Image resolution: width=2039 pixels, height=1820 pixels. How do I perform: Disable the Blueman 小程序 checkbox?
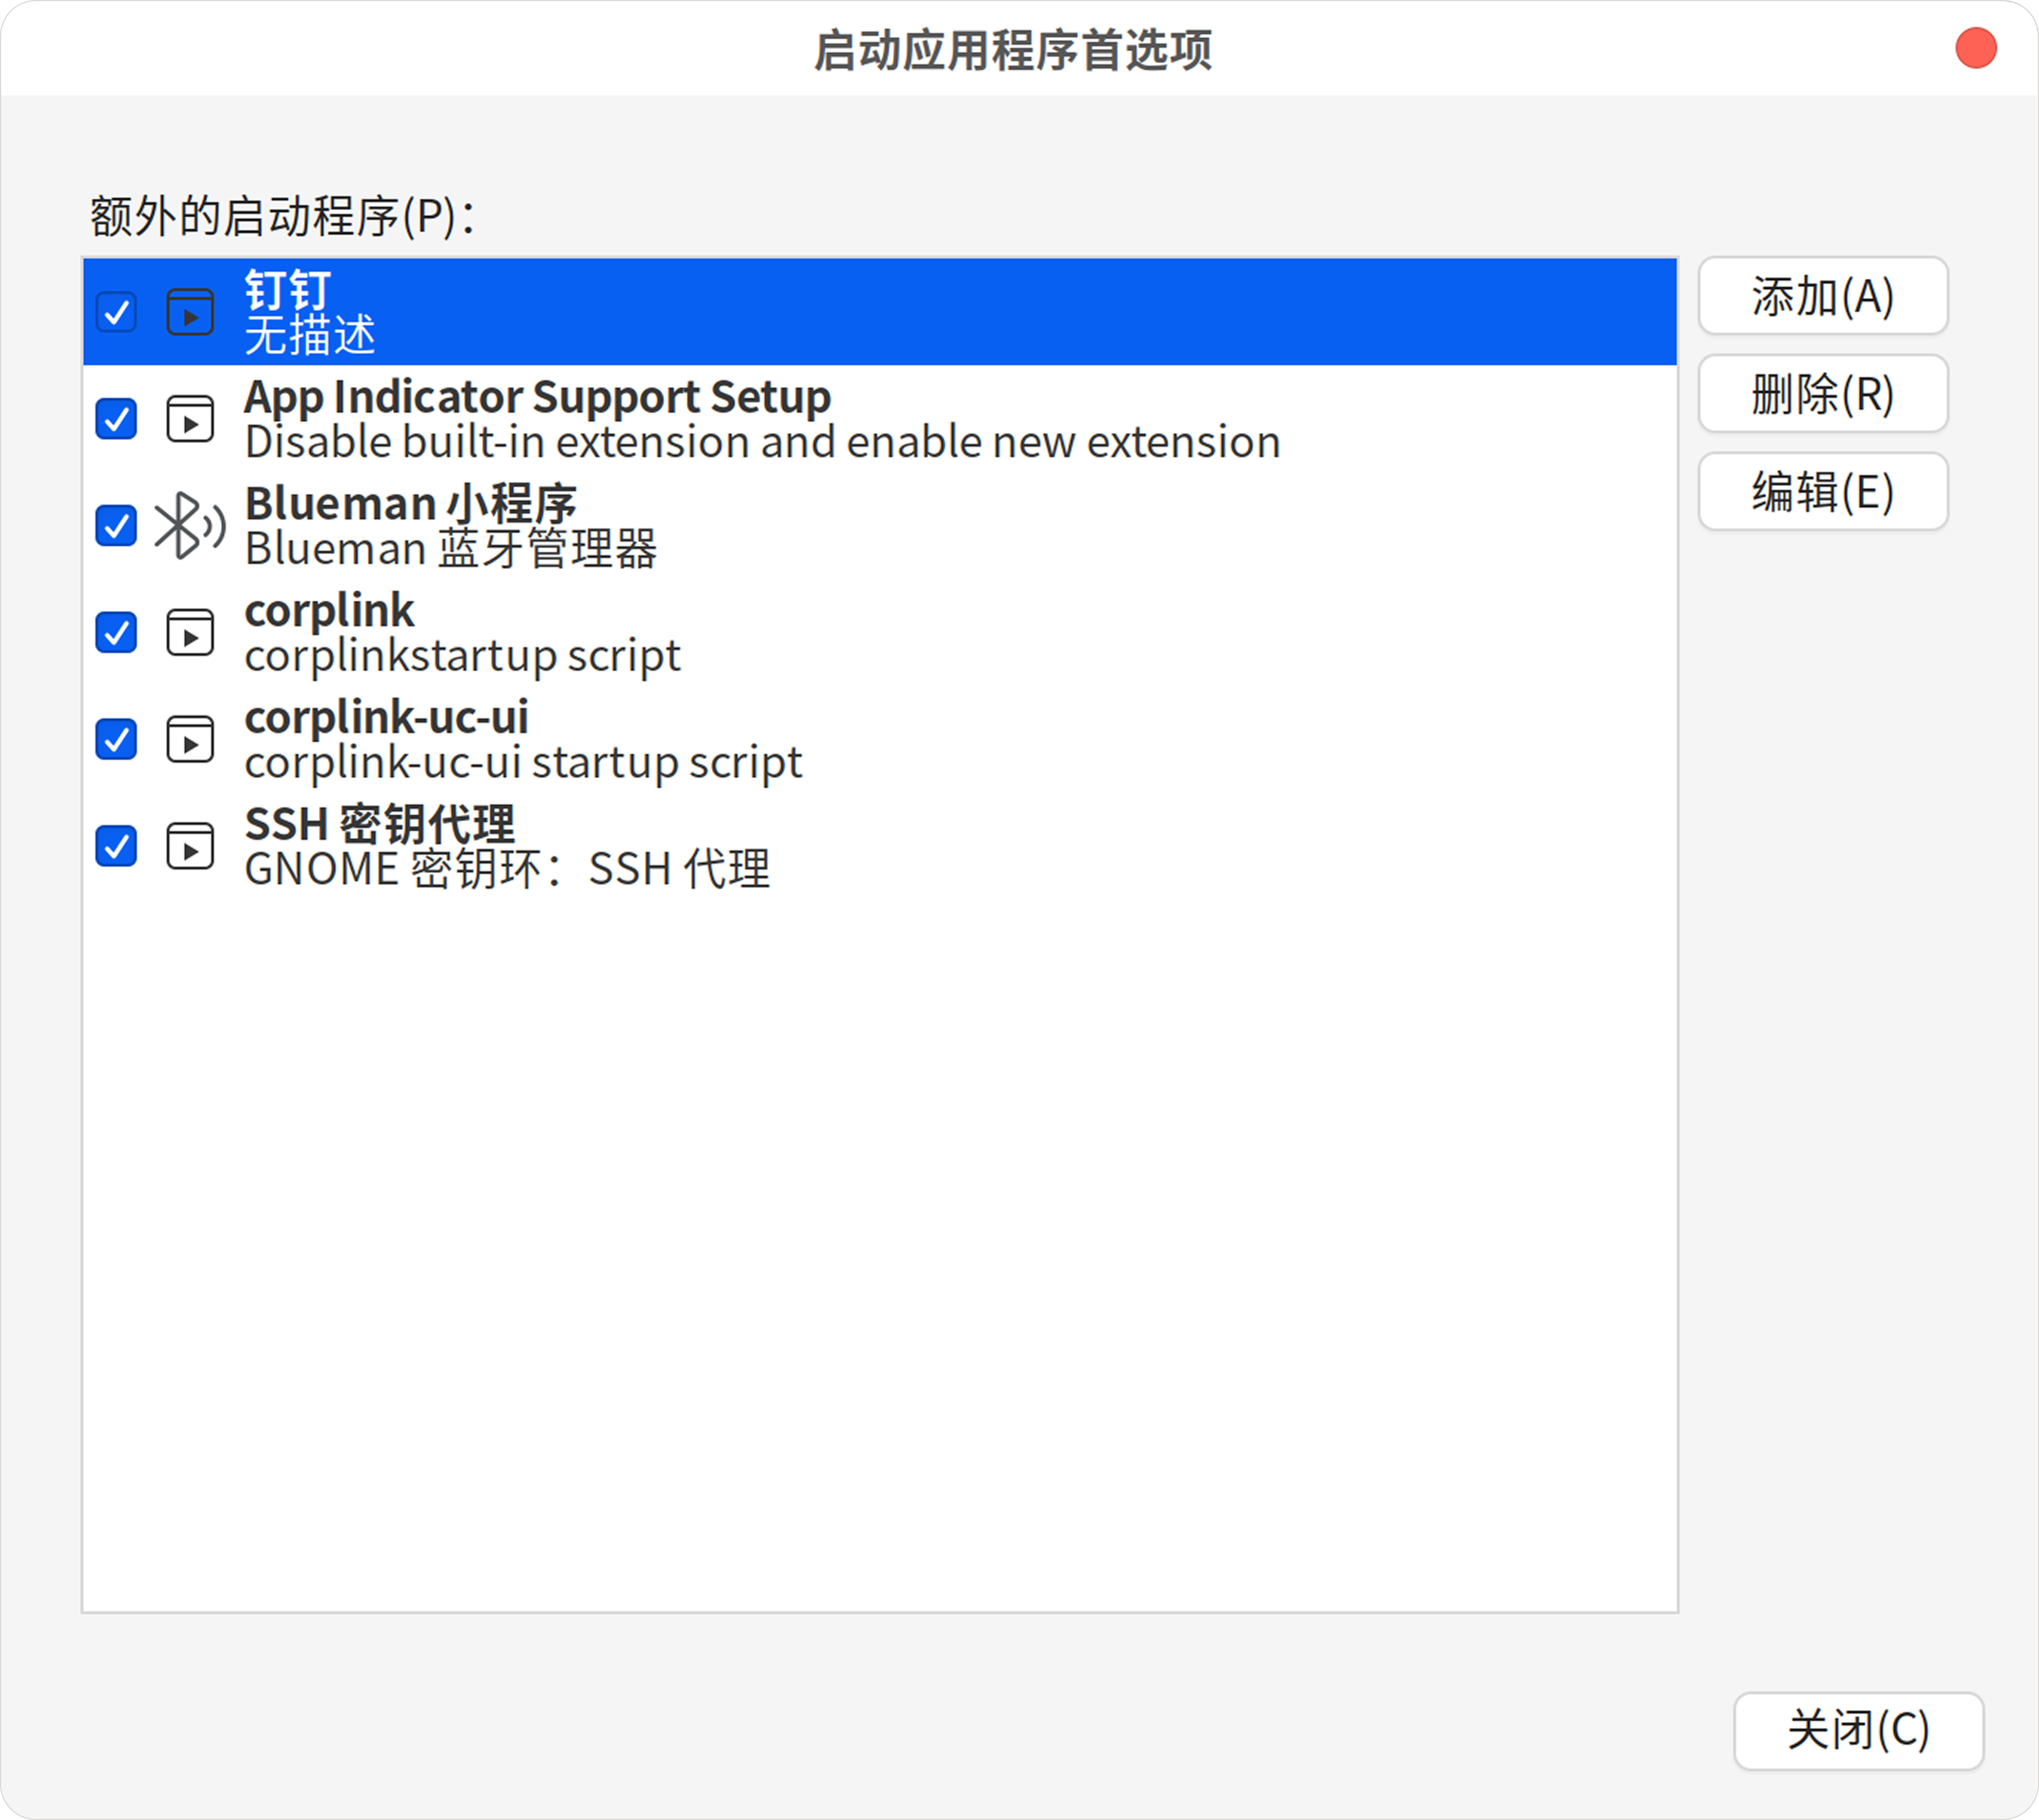(x=116, y=526)
